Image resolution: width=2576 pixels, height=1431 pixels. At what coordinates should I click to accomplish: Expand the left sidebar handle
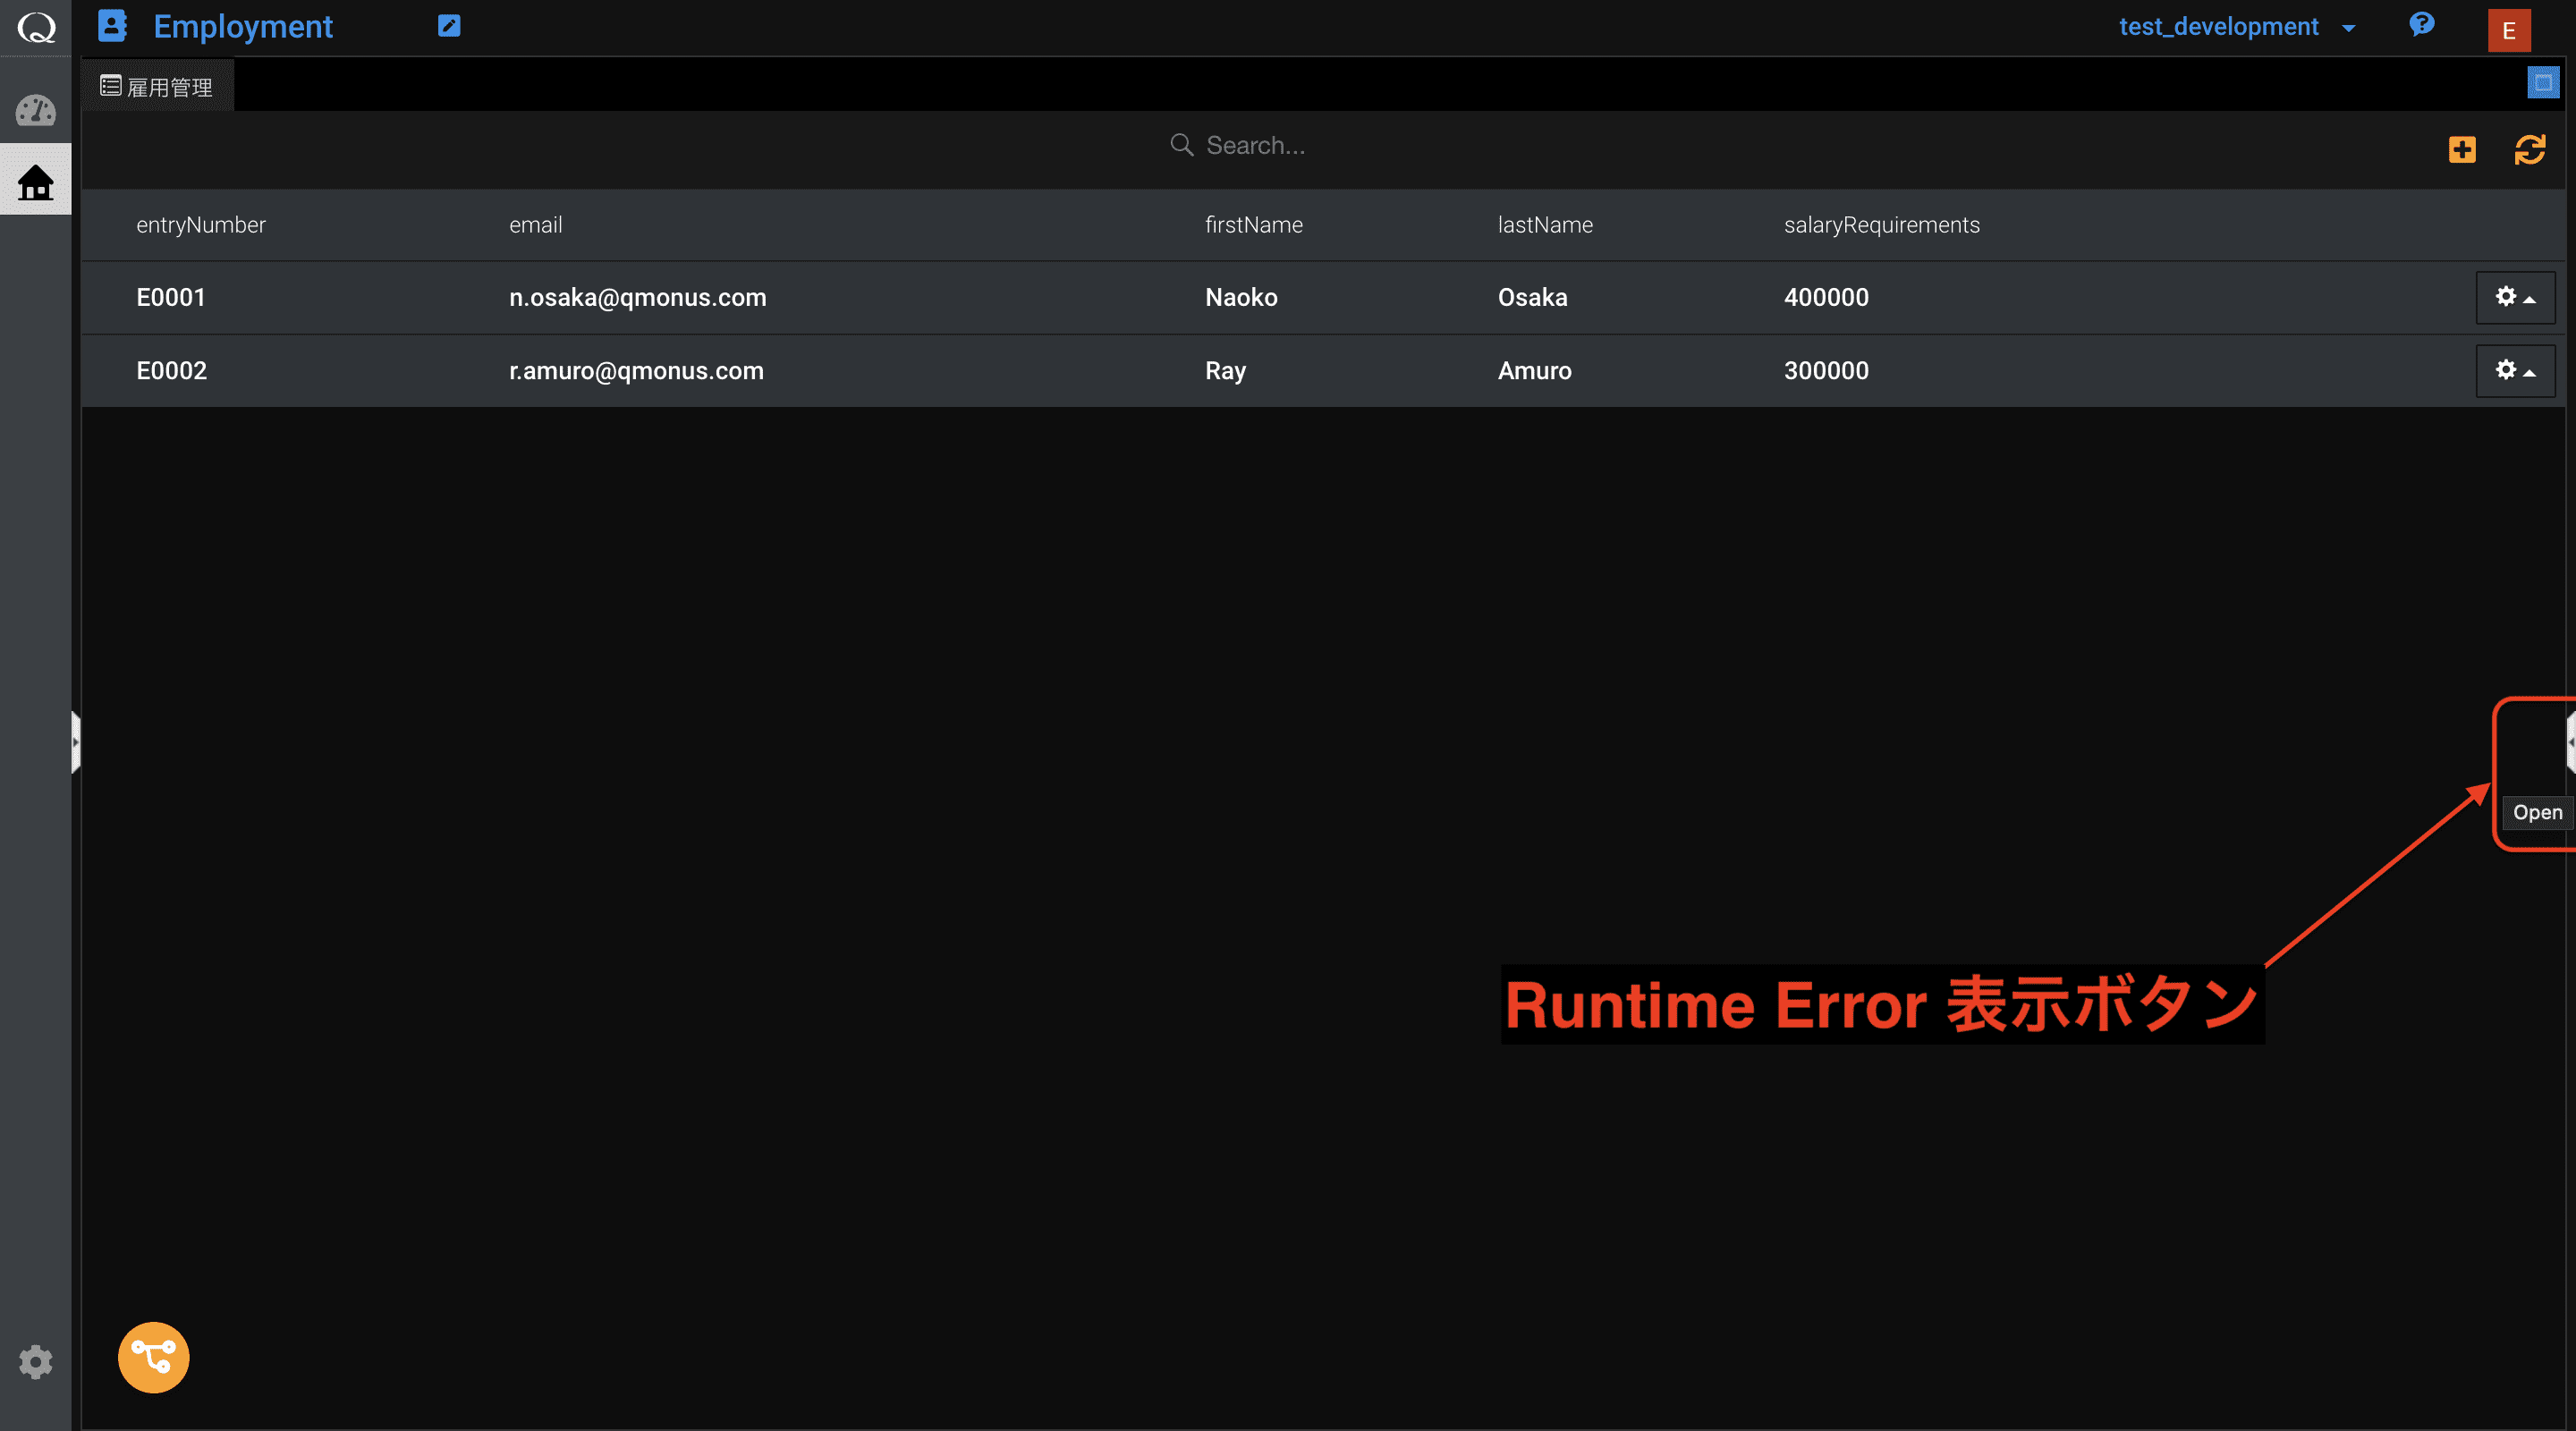76,742
